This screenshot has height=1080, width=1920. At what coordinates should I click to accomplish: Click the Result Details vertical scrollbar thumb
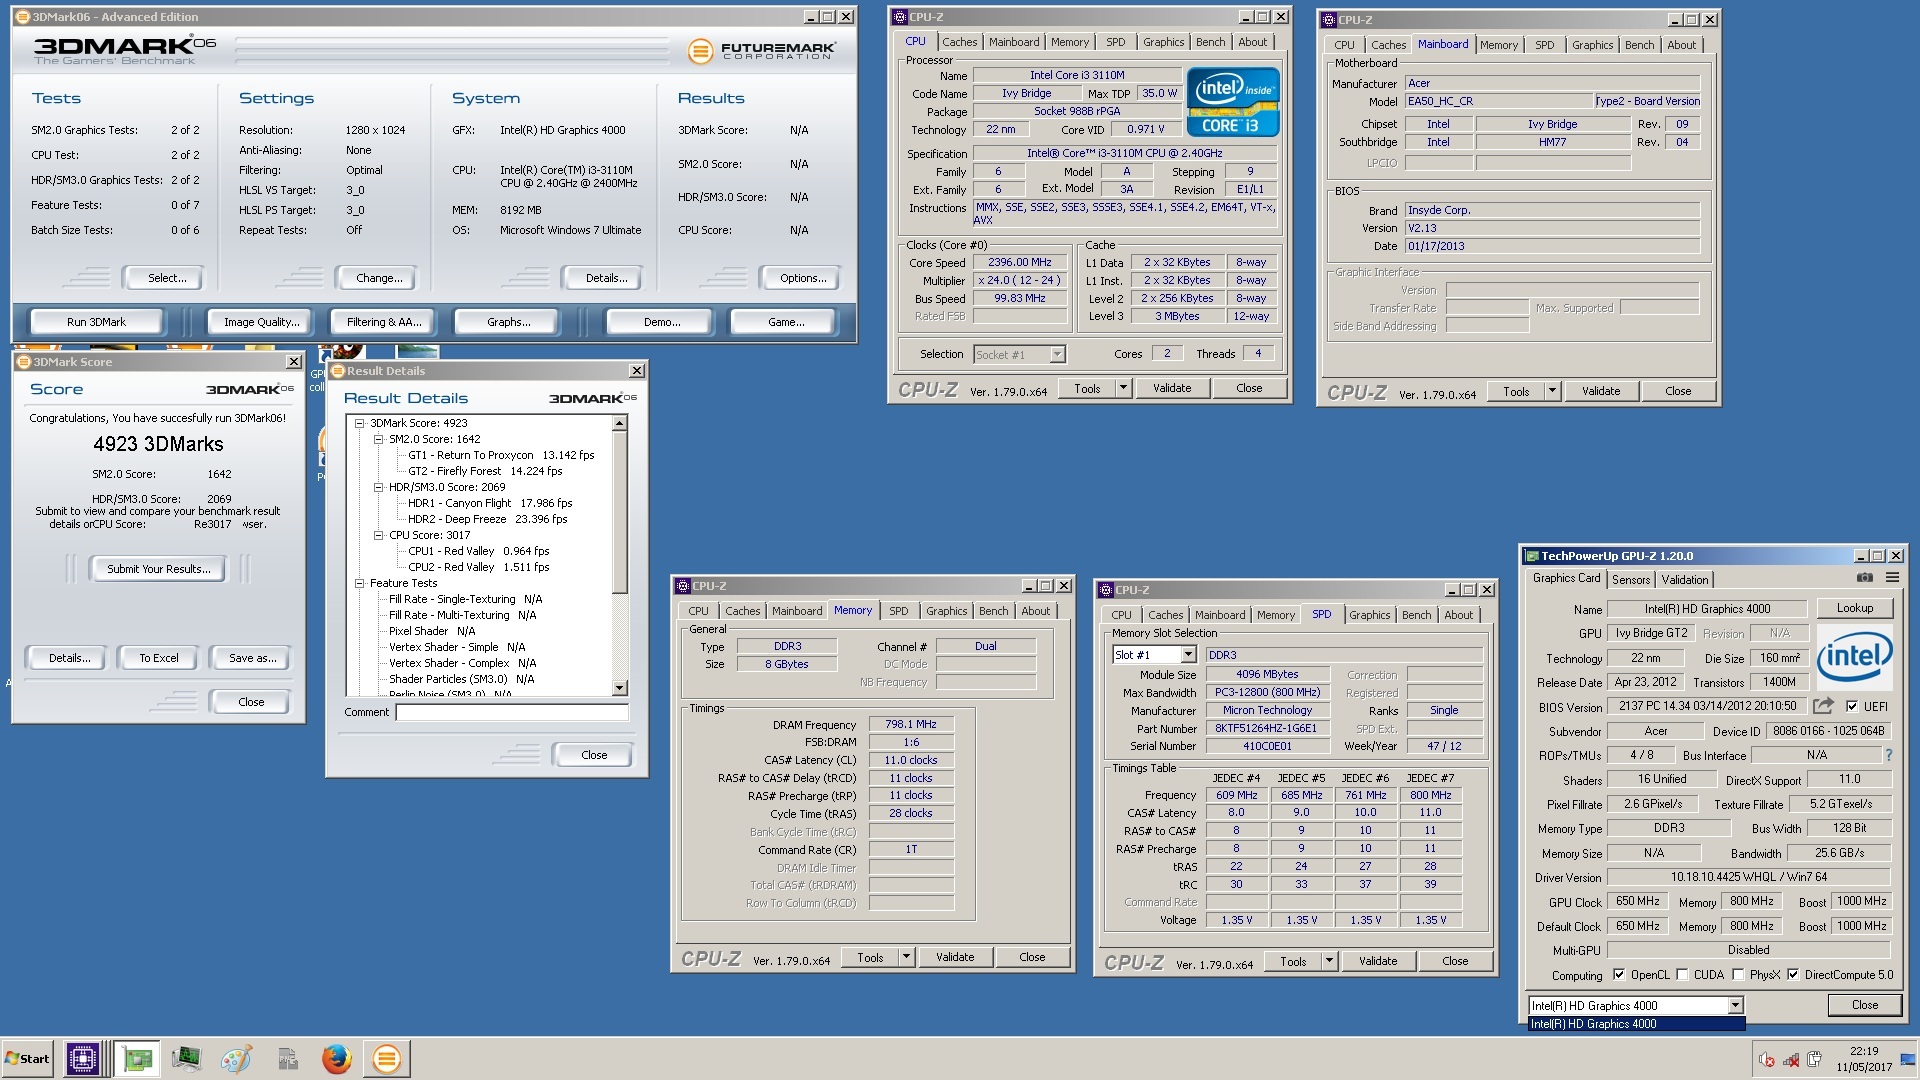click(620, 514)
